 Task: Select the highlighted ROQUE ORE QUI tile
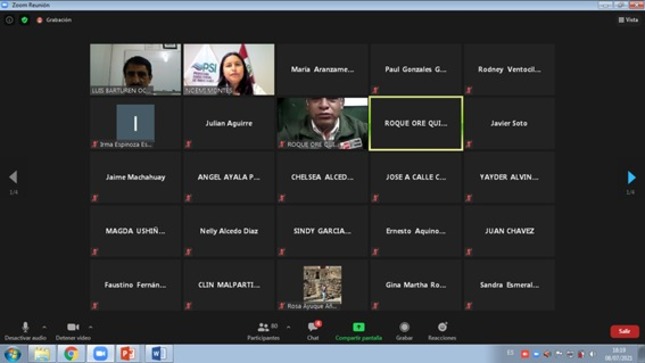tap(416, 123)
